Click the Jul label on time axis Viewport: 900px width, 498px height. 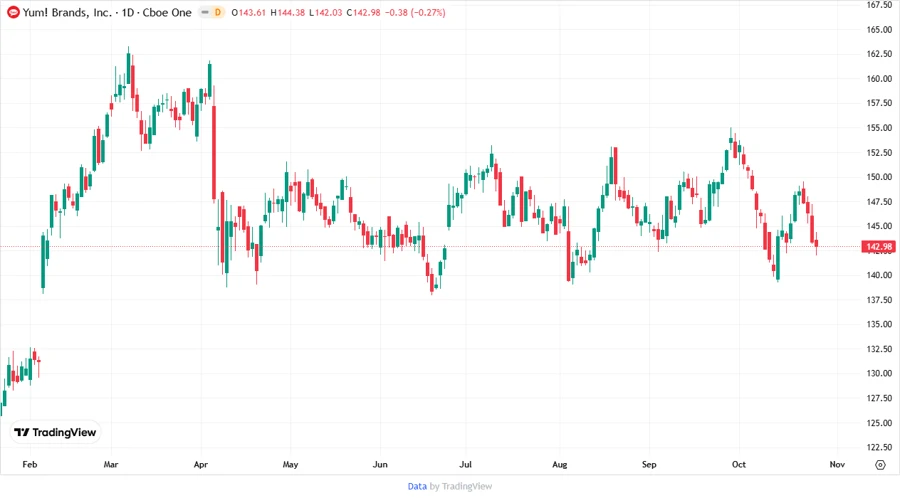(x=465, y=464)
